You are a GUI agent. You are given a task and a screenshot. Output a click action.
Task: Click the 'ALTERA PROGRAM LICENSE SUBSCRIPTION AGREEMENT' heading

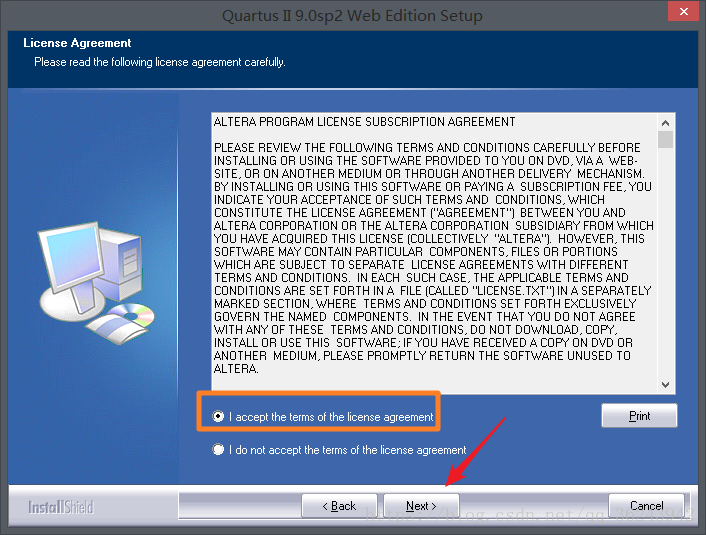coord(365,122)
